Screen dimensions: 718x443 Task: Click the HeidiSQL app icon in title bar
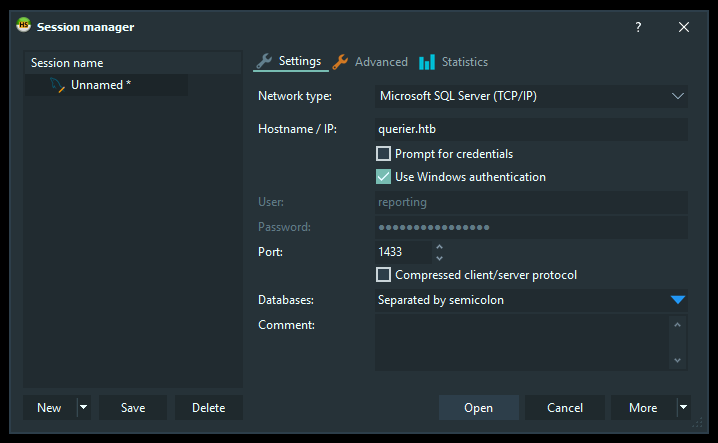click(x=23, y=26)
